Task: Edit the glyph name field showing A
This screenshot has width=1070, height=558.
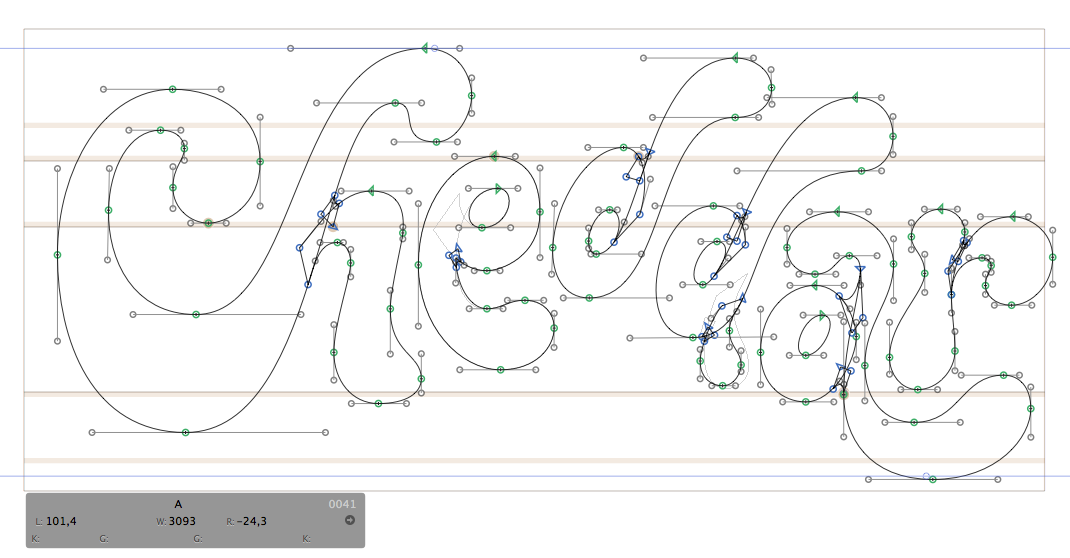Action: (178, 504)
